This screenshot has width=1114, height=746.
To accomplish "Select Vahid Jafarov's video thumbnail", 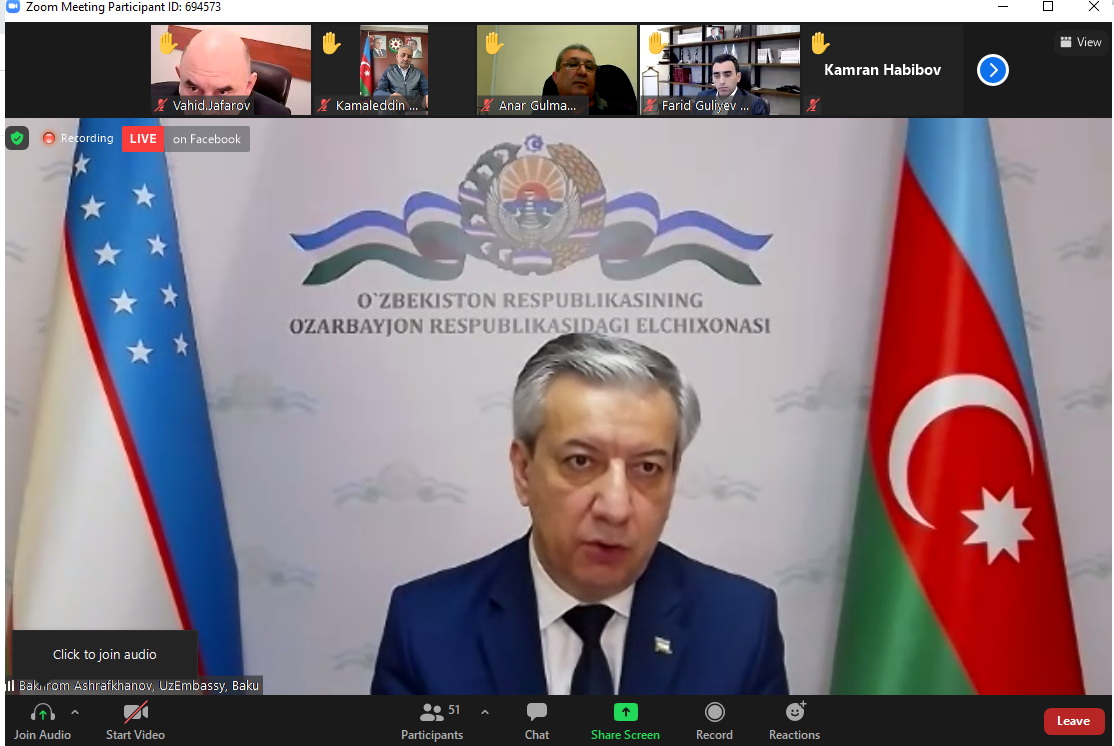I will pyautogui.click(x=231, y=70).
